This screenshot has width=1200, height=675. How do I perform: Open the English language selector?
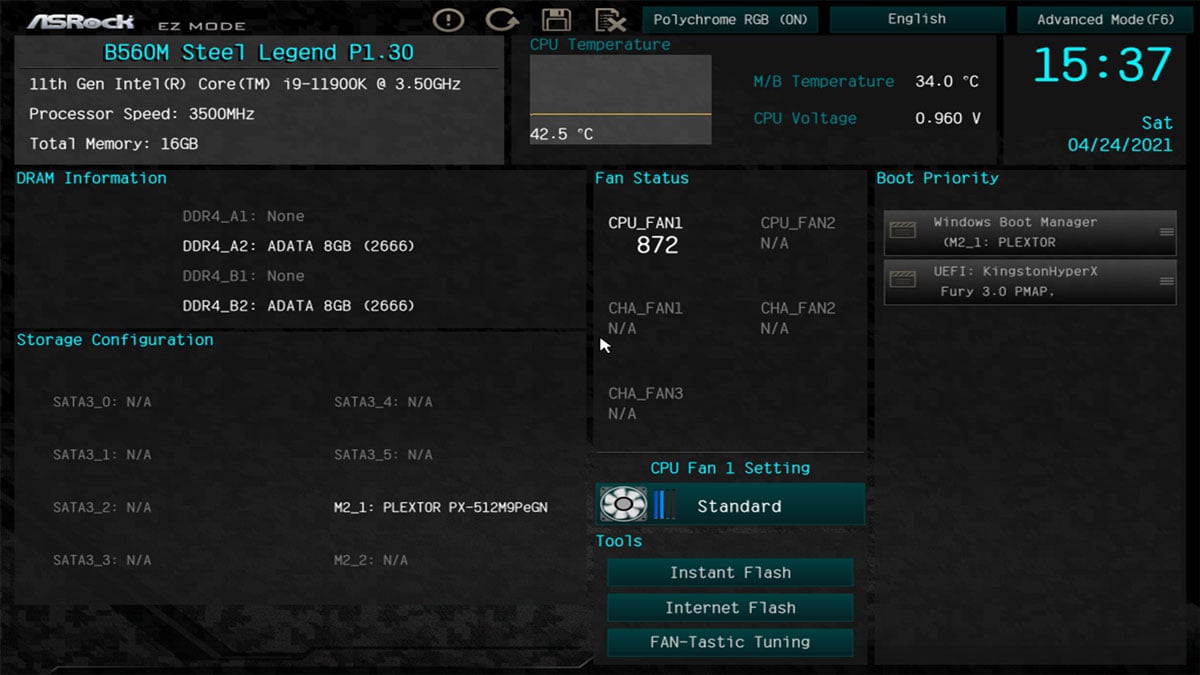[x=917, y=19]
